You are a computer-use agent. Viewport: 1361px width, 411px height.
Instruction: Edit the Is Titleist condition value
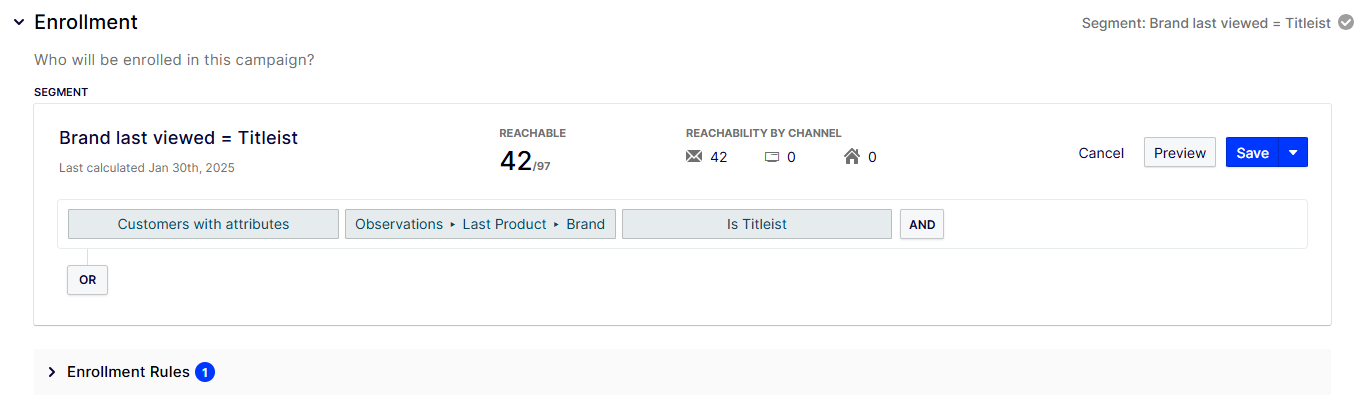(x=756, y=224)
